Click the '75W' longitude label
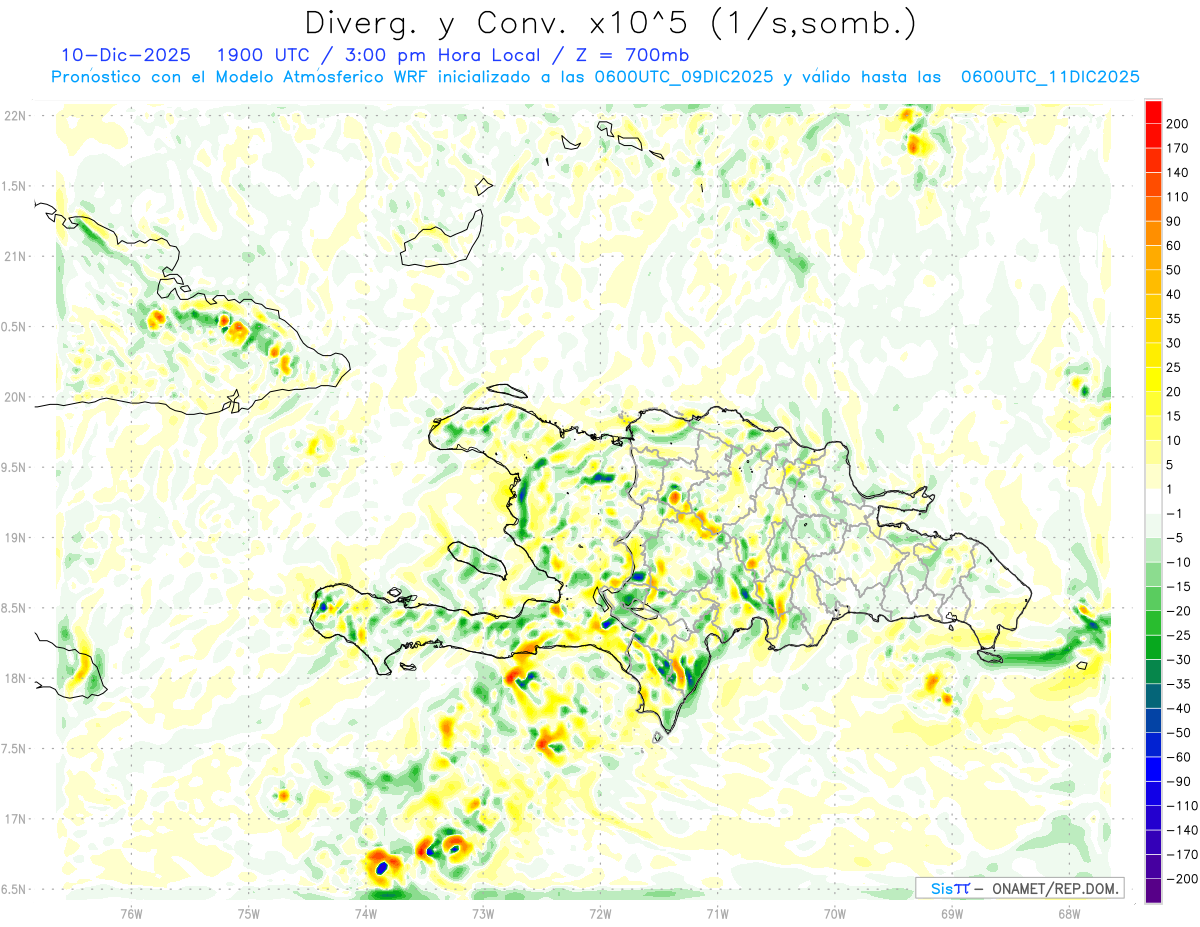The image size is (1200, 927). pos(248,913)
